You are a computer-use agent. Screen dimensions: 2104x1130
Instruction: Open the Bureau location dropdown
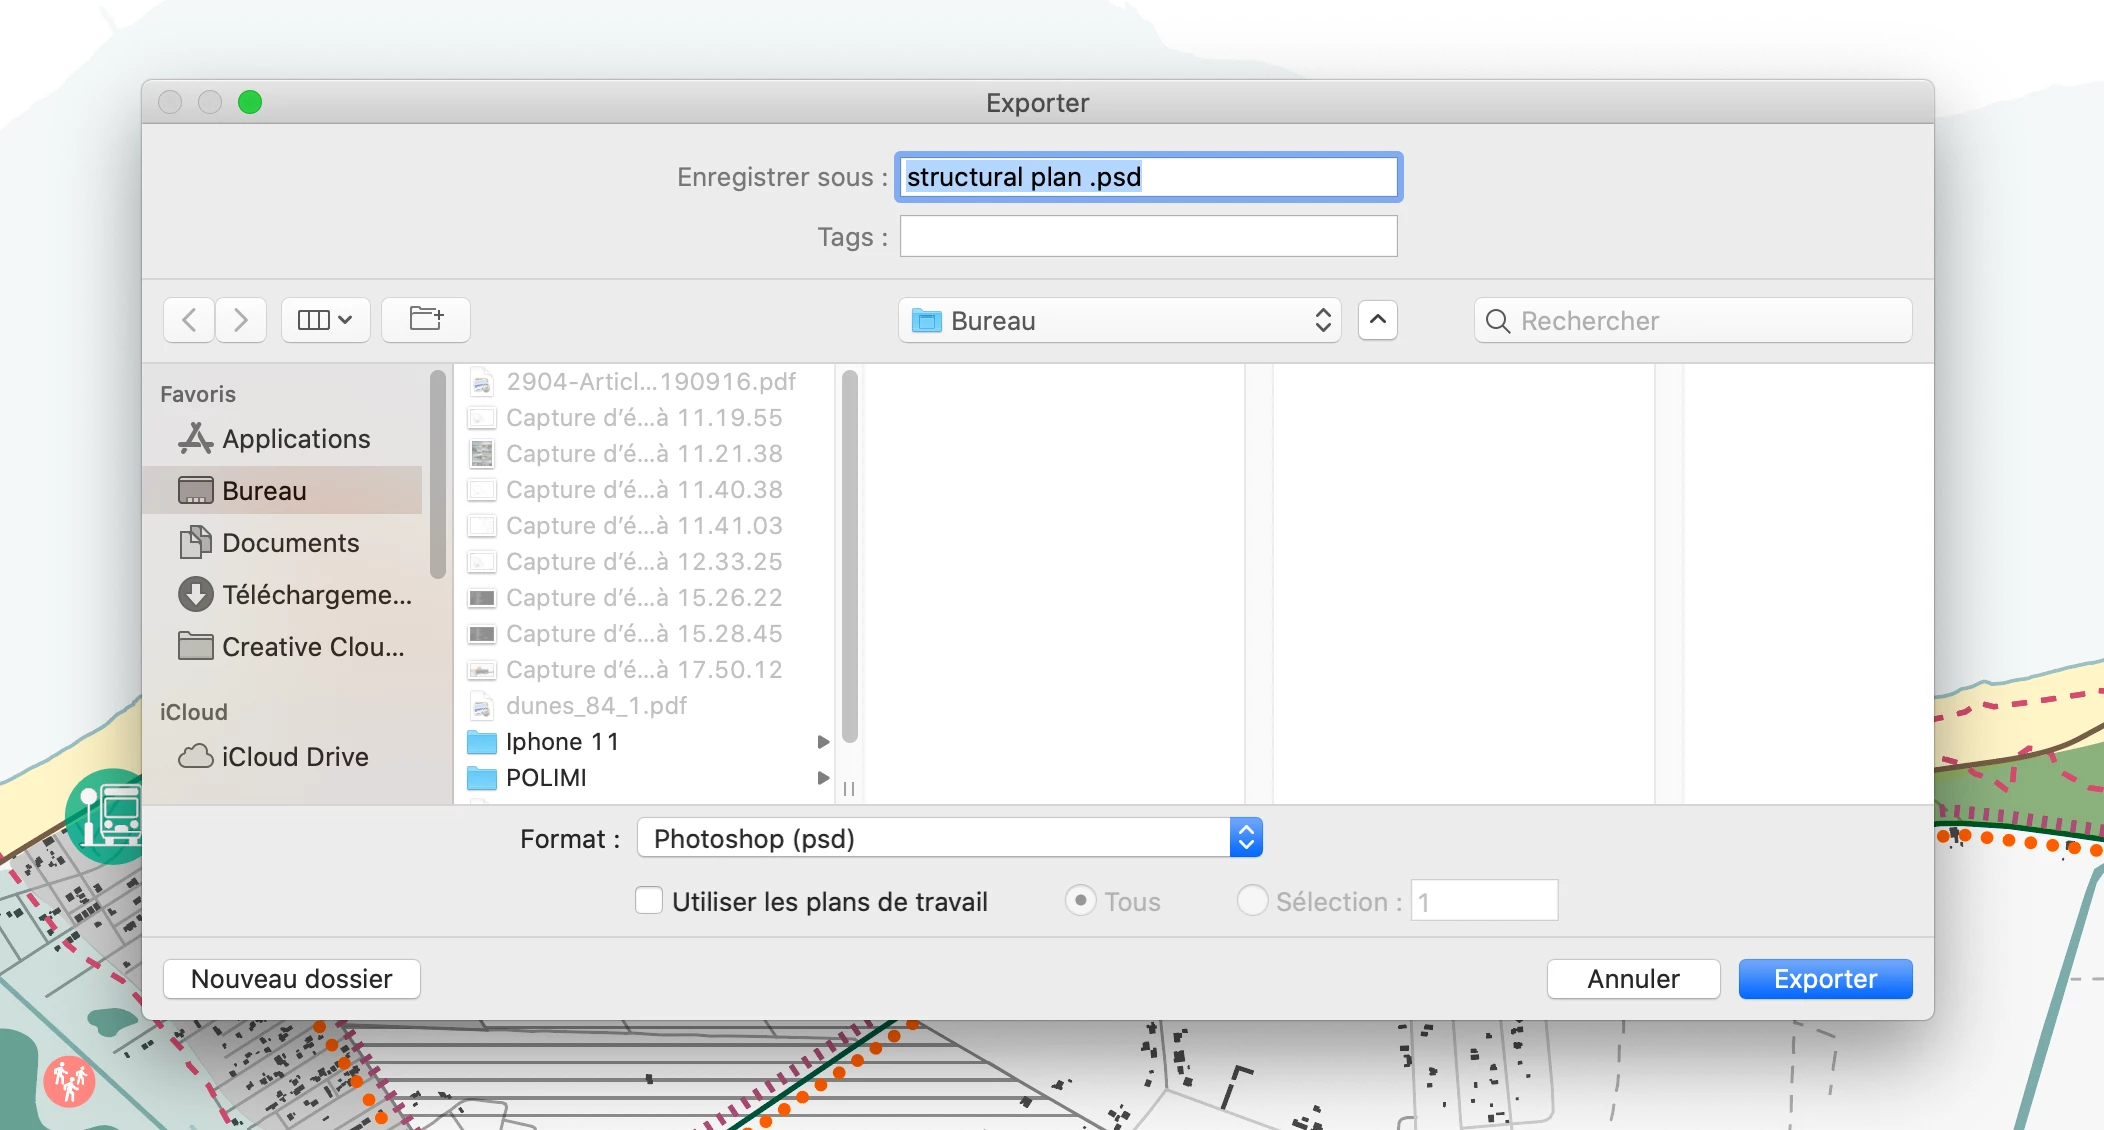pos(1119,320)
